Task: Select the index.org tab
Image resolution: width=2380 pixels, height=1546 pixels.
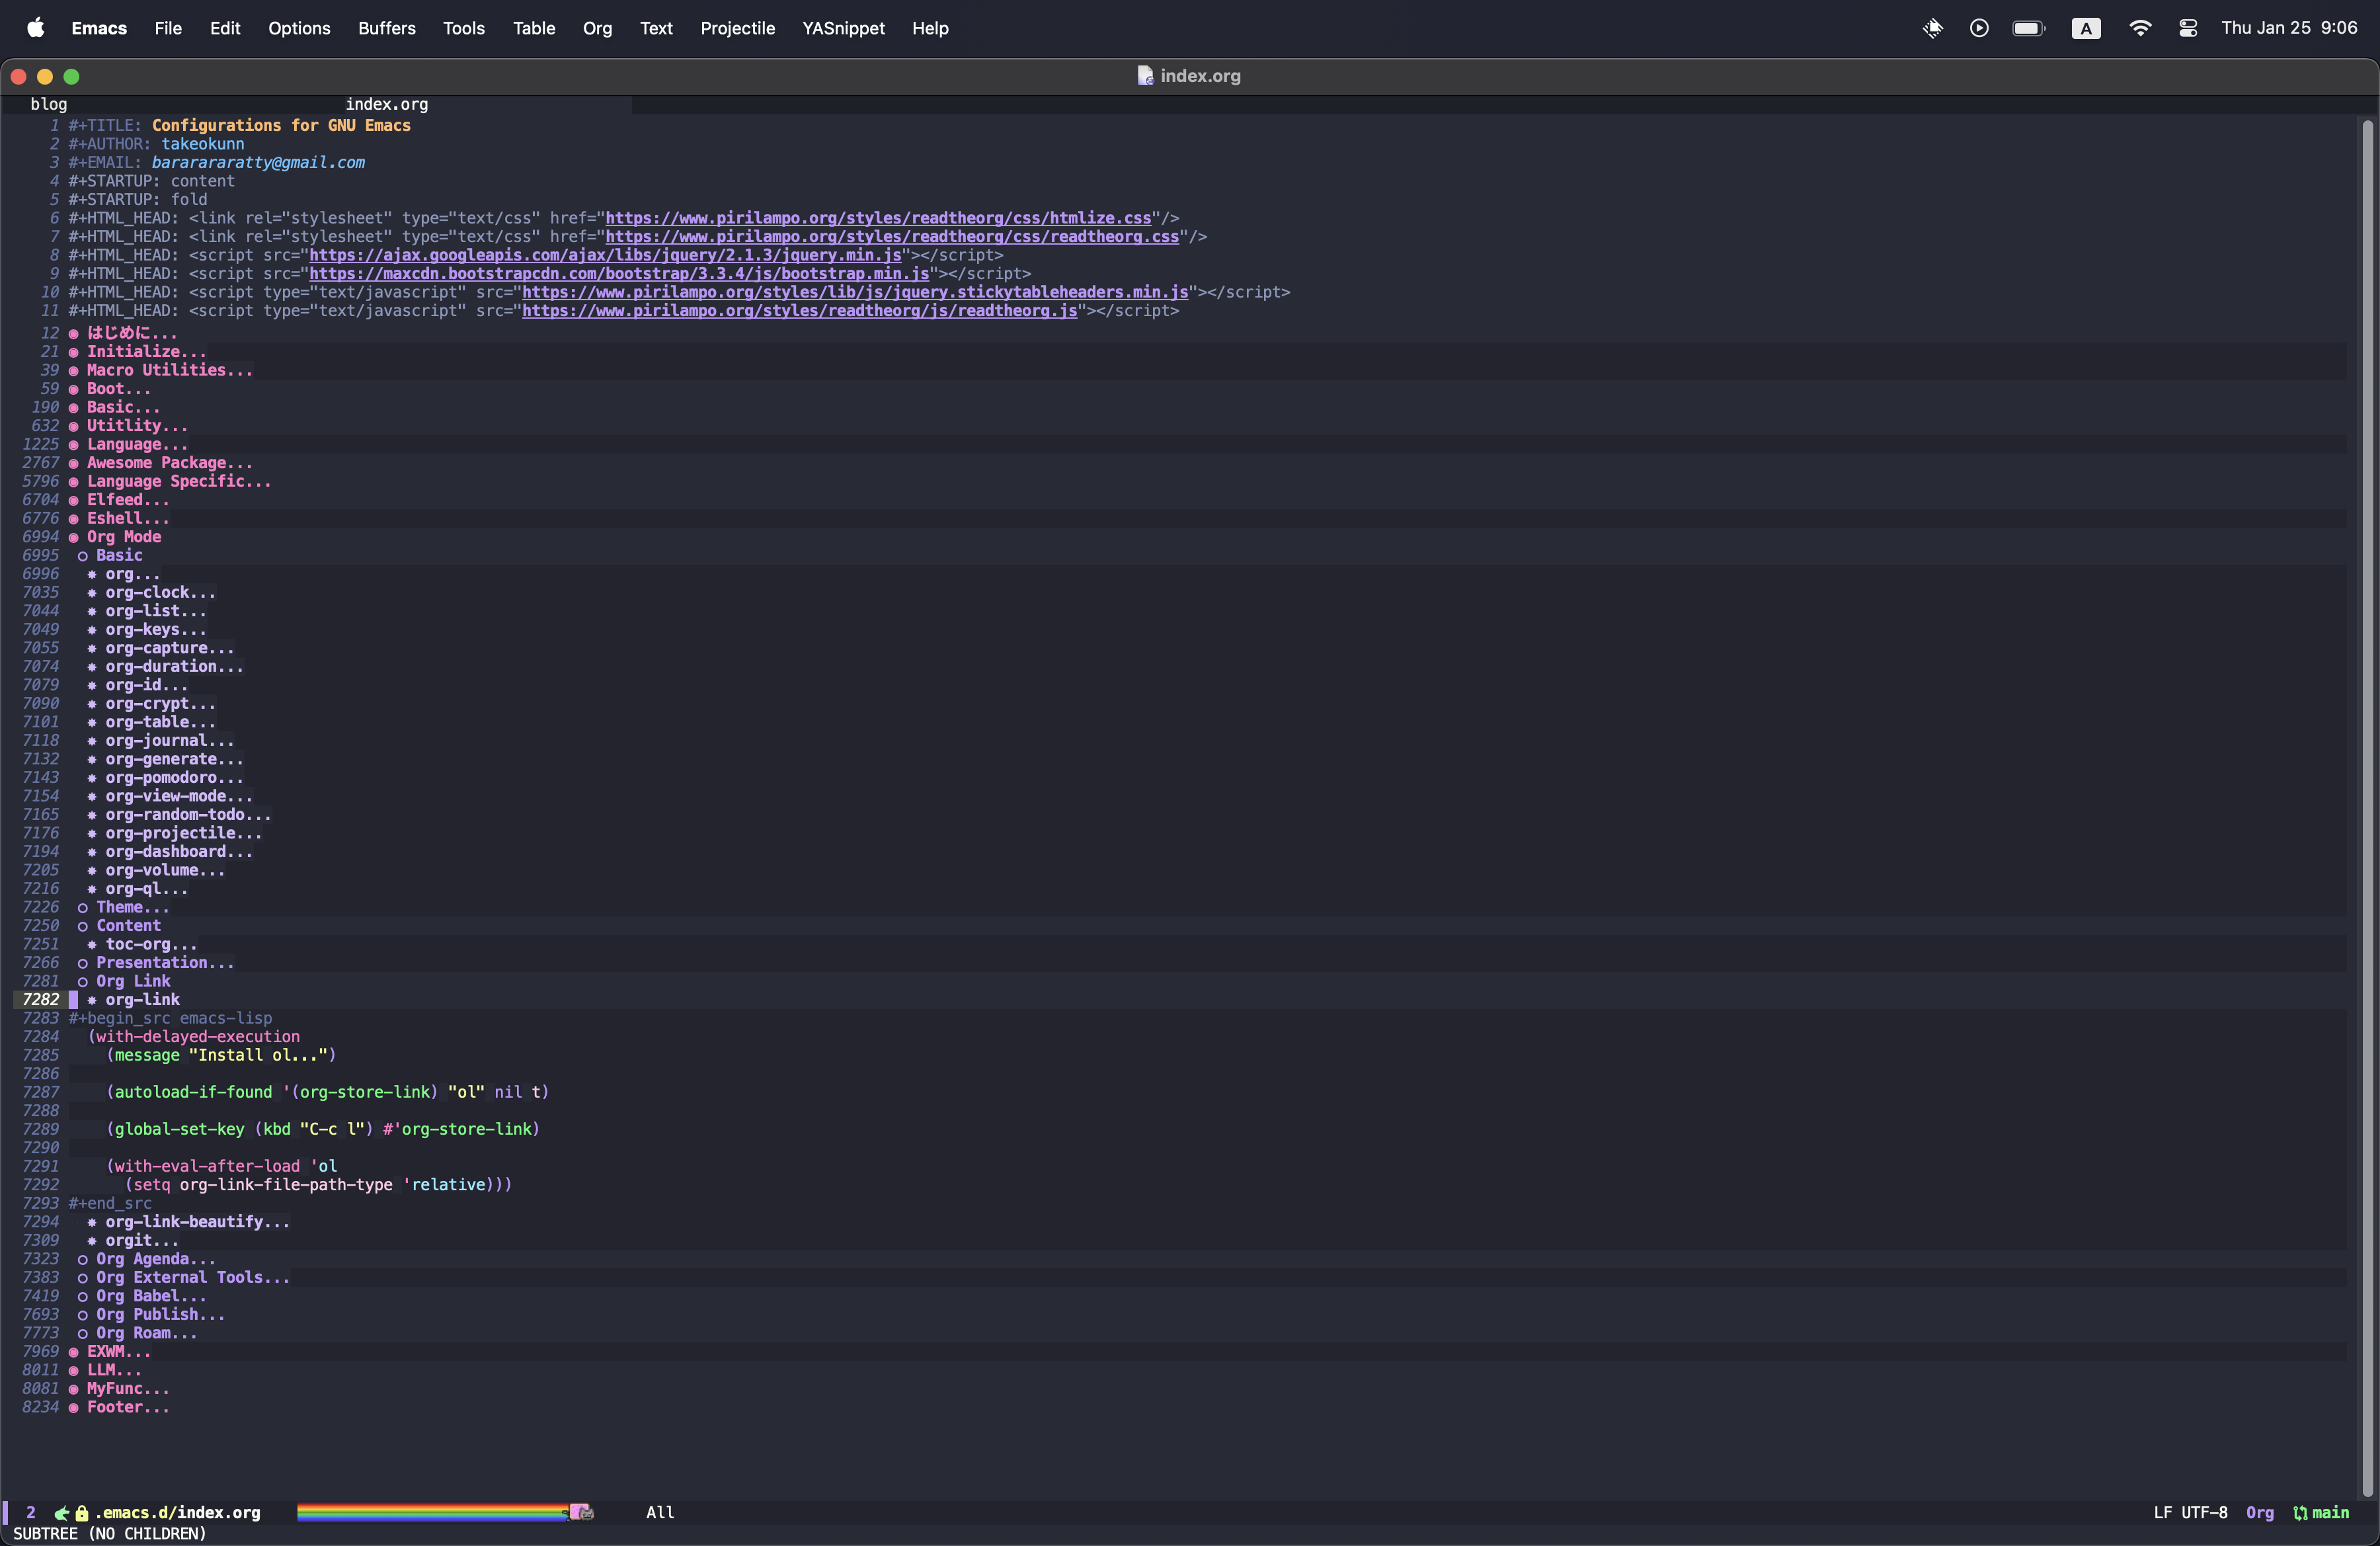Action: [387, 104]
